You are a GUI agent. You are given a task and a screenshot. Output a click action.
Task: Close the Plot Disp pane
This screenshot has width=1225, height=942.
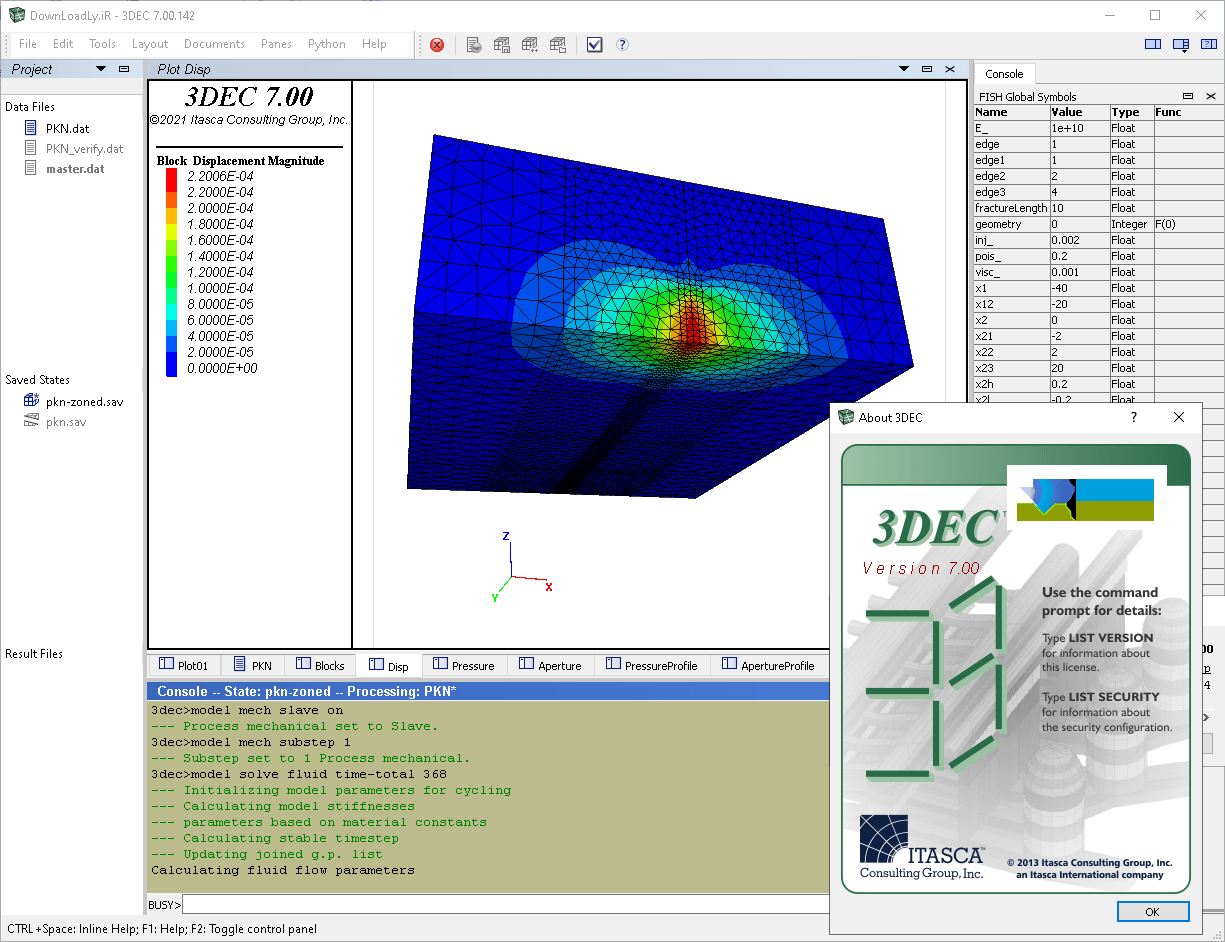point(950,69)
